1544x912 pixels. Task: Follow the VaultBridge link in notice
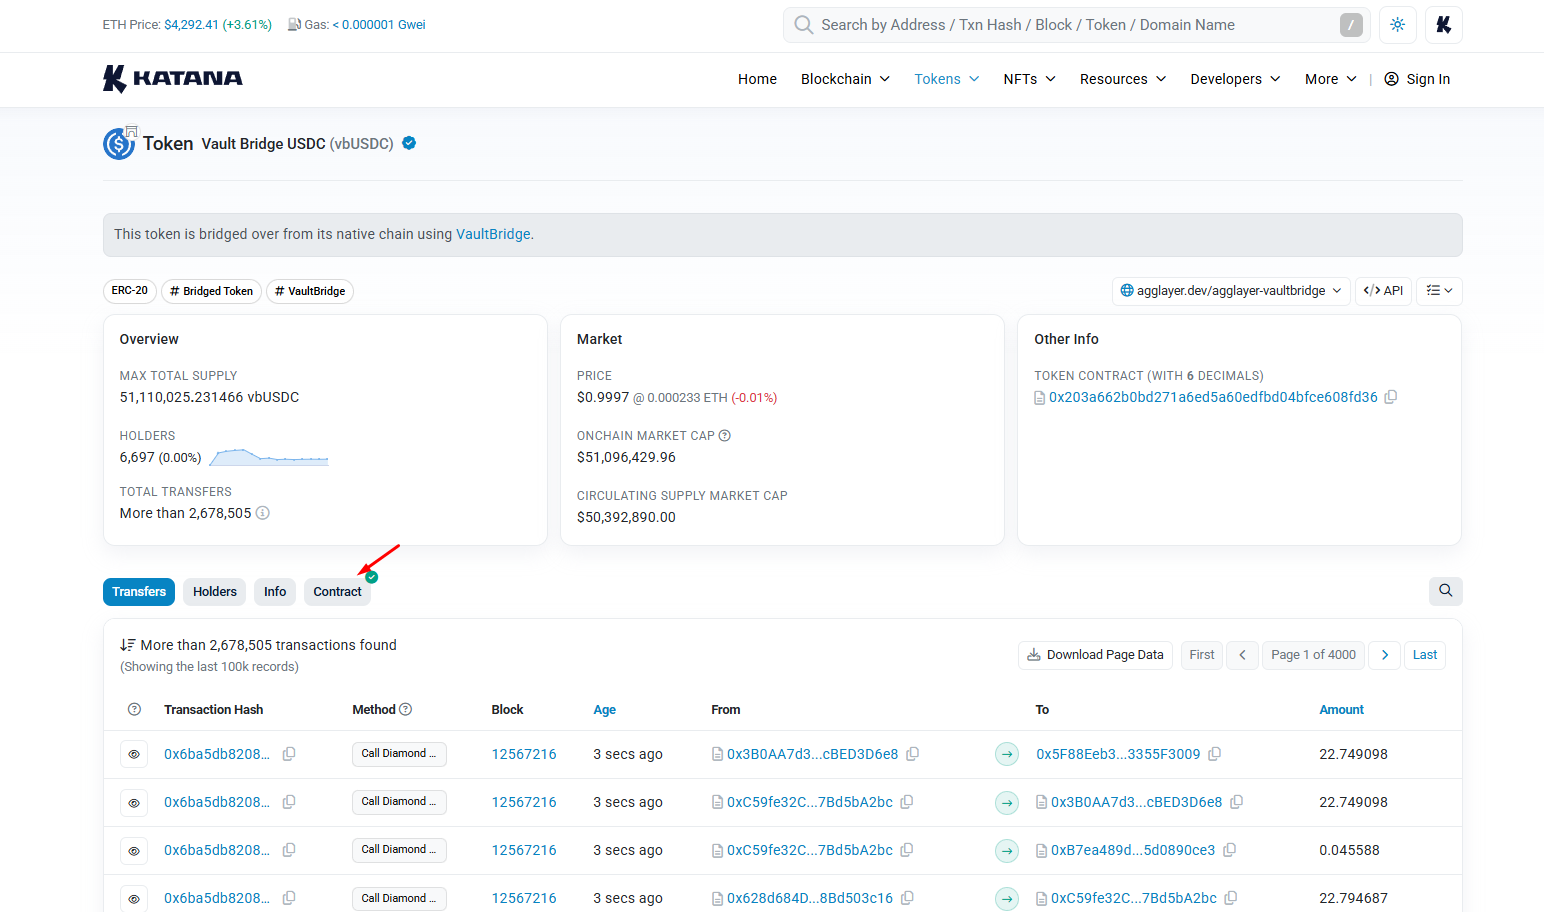[493, 234]
